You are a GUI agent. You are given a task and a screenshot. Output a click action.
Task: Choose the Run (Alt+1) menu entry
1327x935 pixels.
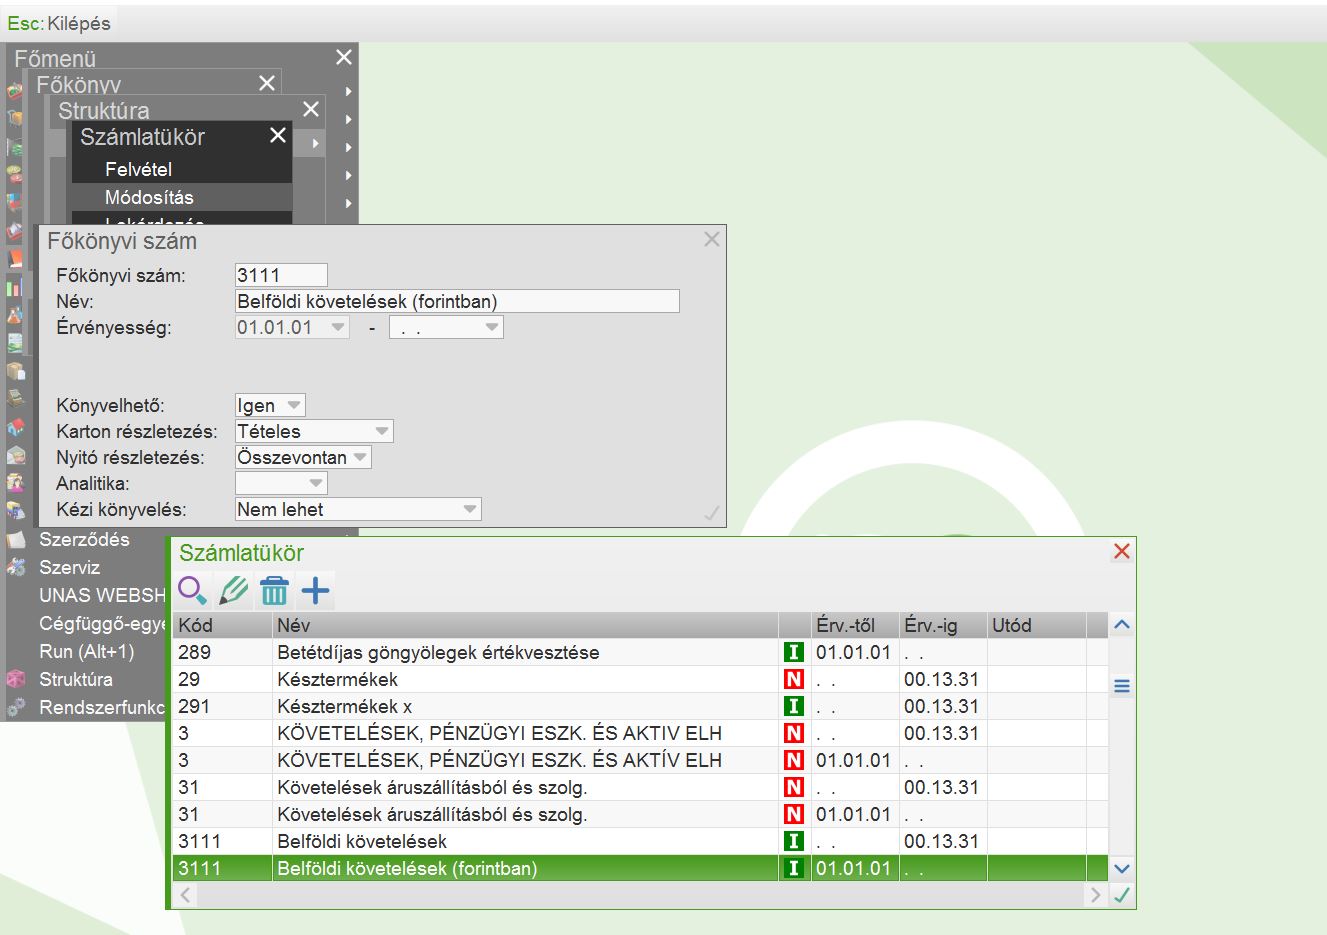(x=86, y=651)
